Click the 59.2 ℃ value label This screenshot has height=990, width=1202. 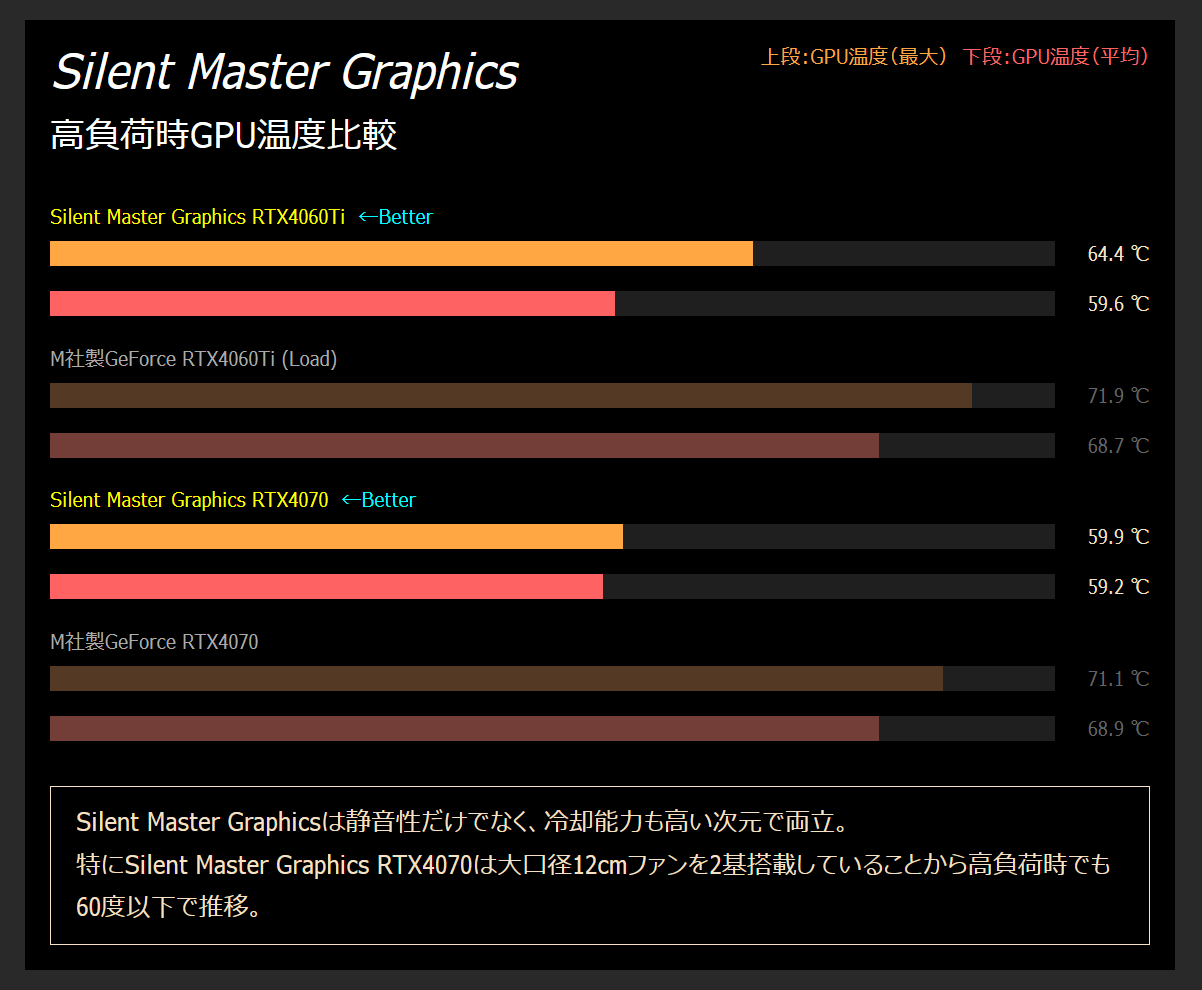coord(1118,587)
